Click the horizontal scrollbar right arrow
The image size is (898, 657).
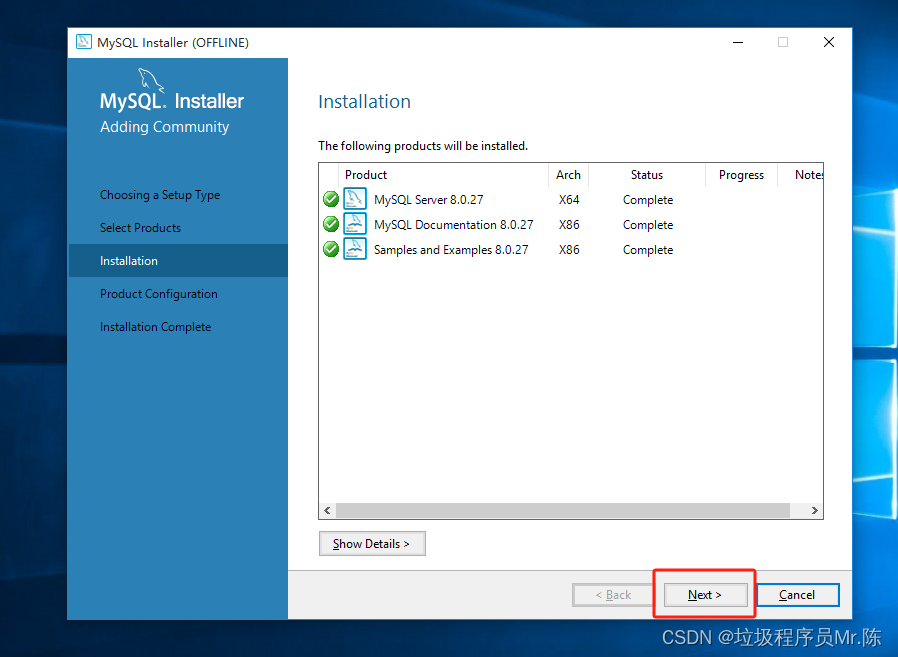(x=814, y=510)
